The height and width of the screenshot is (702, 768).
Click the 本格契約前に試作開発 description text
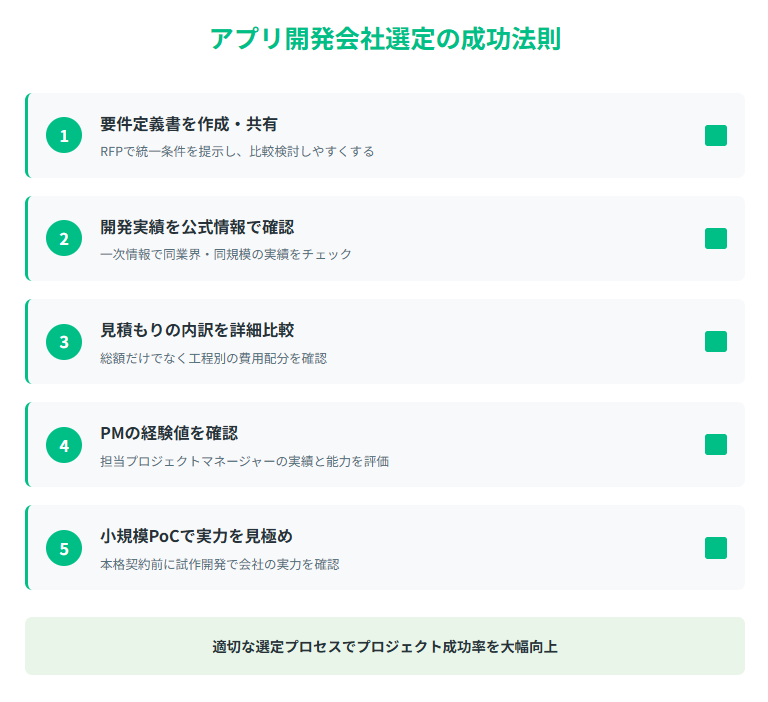(x=219, y=564)
